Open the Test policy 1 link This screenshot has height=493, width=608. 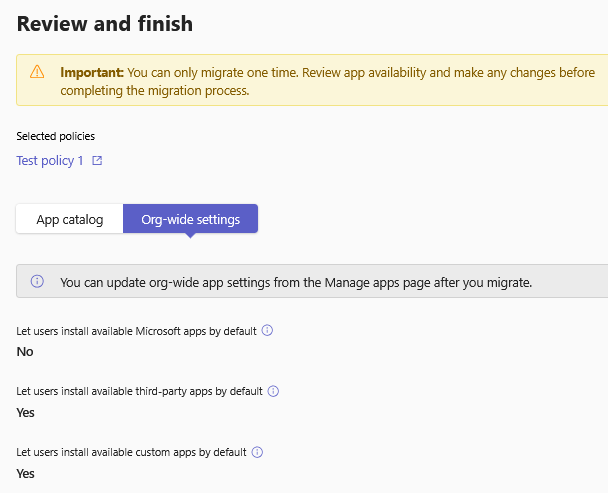(x=50, y=161)
